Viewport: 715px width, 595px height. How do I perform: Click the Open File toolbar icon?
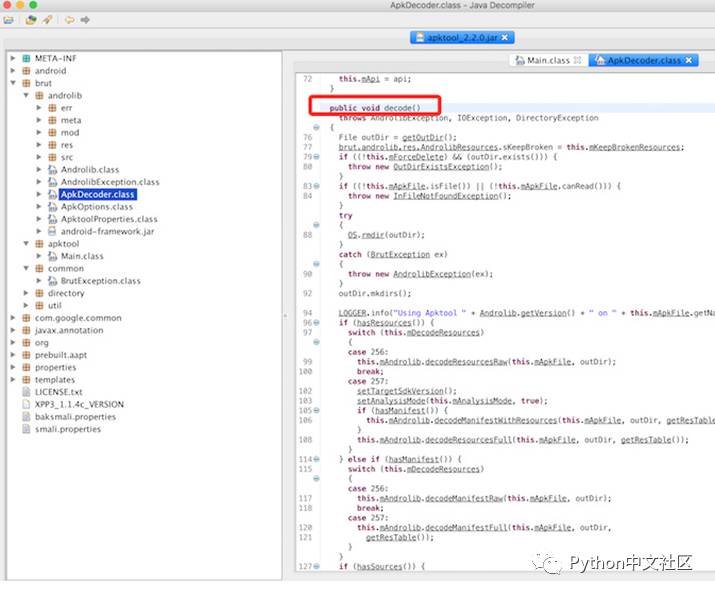pos(9,20)
